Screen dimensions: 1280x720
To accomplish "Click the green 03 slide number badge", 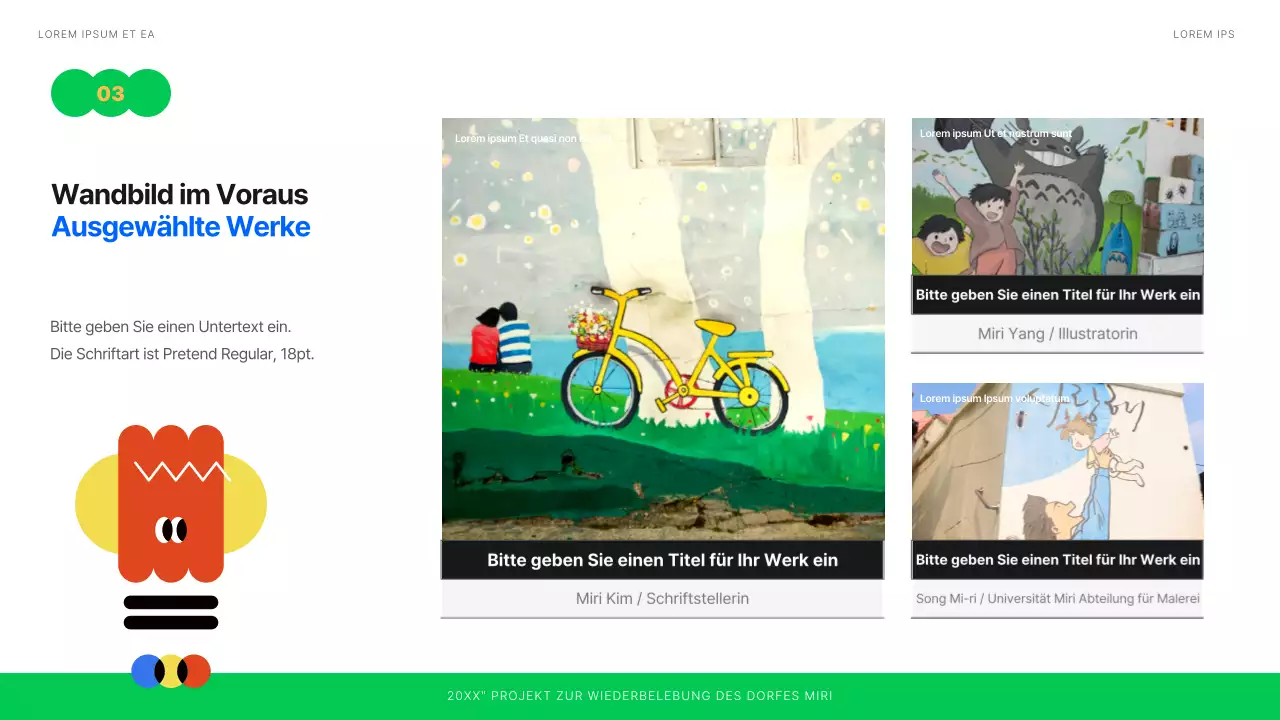I will (111, 93).
